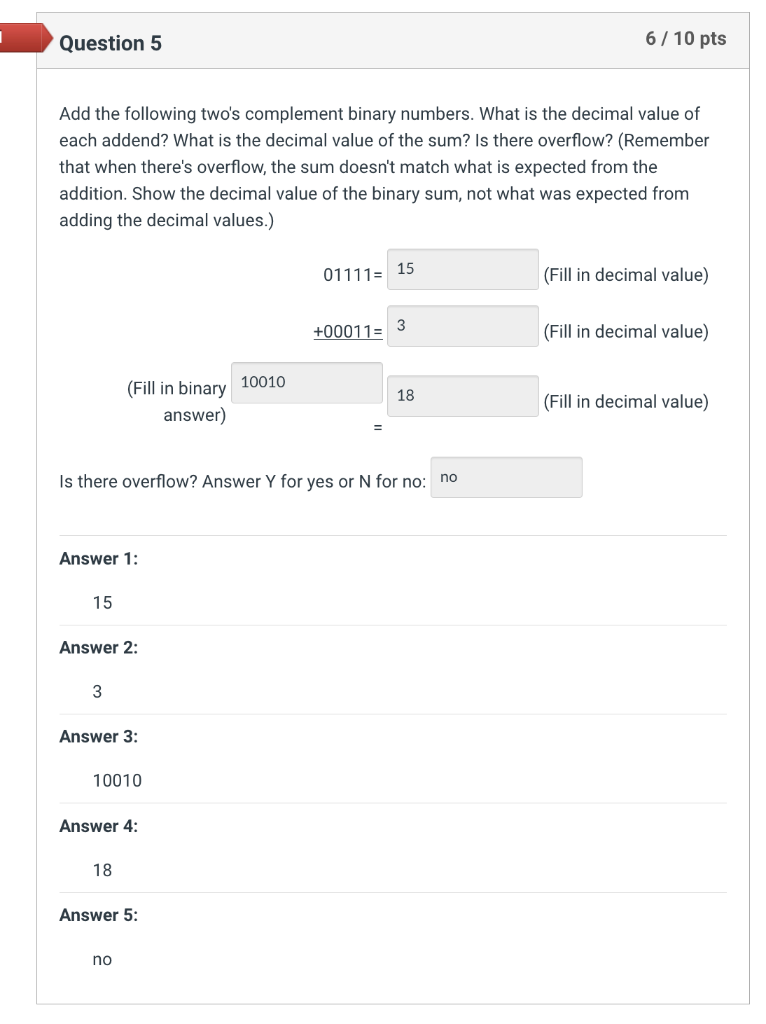This screenshot has width=766, height=1024.
Task: Click the overflow answer input containing no
Action: pos(507,478)
